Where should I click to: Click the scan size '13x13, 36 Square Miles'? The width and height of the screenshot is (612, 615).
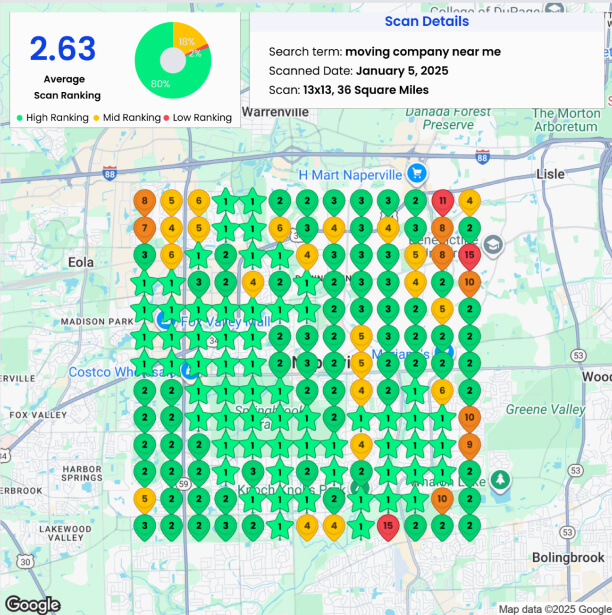pos(366,90)
